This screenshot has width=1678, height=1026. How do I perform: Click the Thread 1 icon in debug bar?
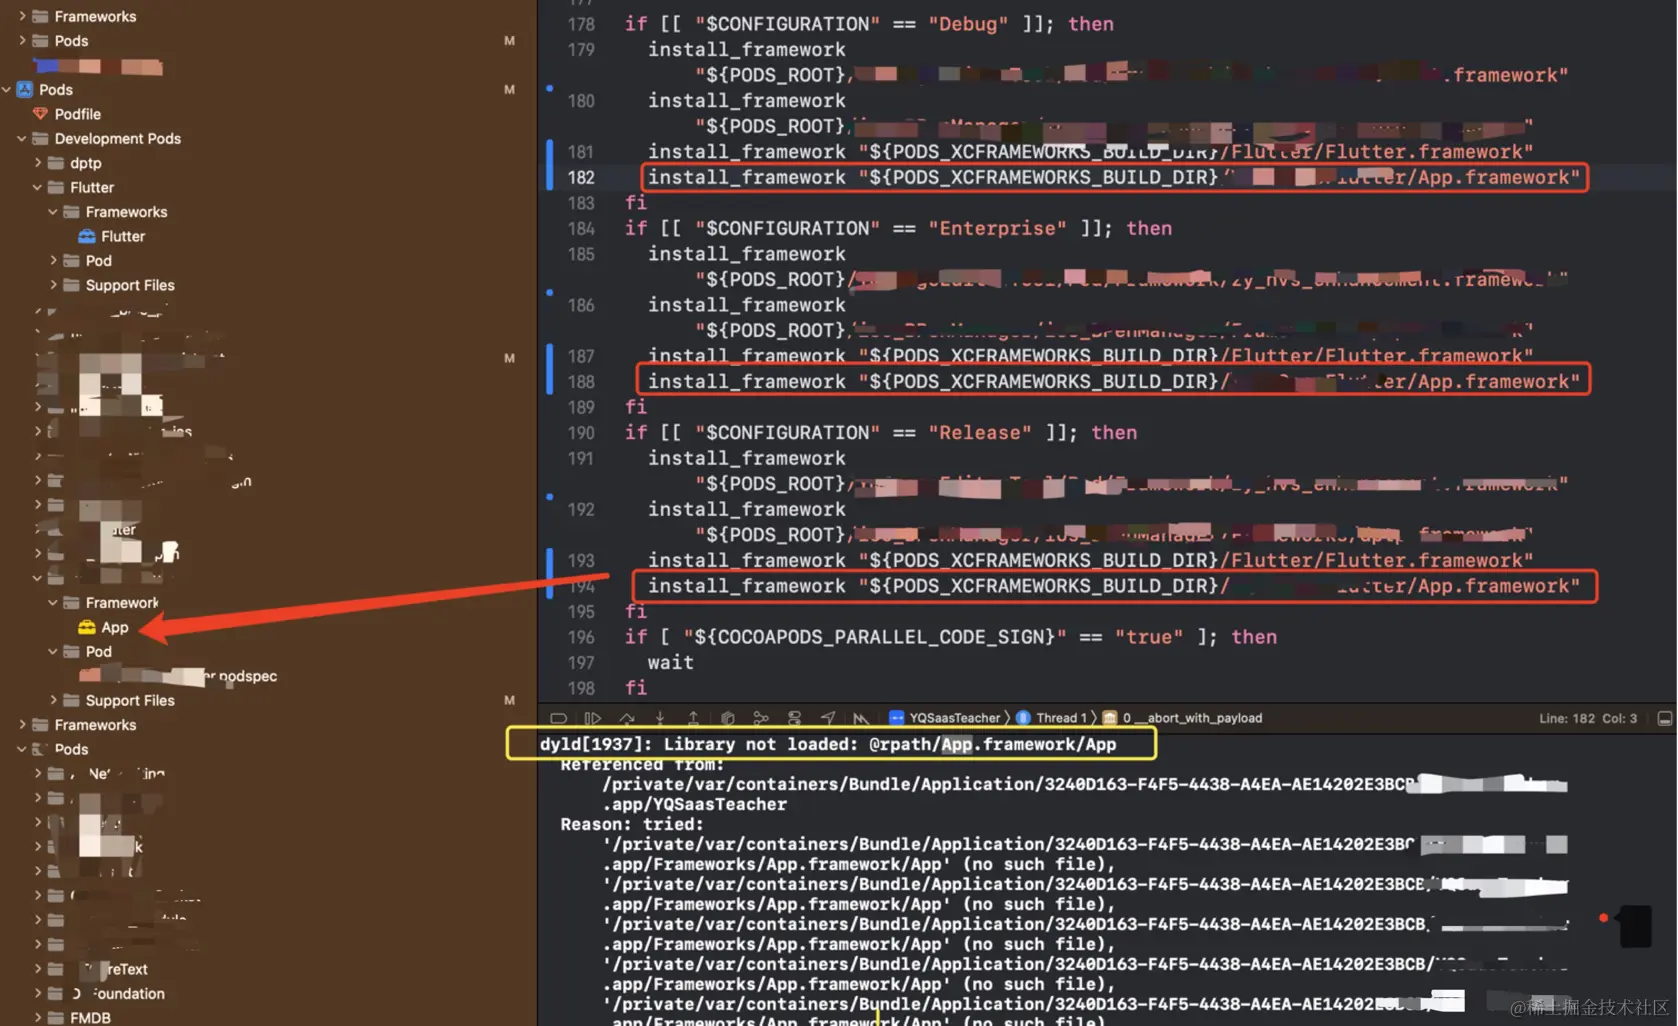(x=1023, y=718)
